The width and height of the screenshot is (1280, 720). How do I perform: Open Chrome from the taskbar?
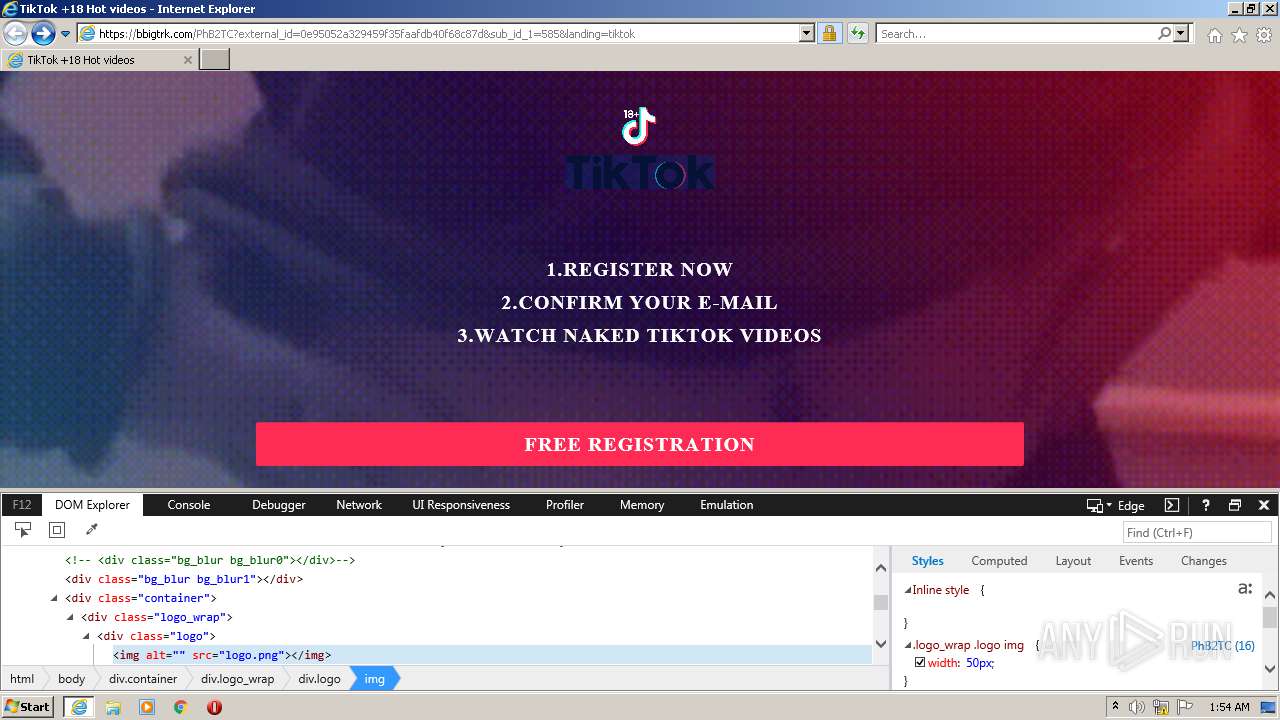point(180,707)
